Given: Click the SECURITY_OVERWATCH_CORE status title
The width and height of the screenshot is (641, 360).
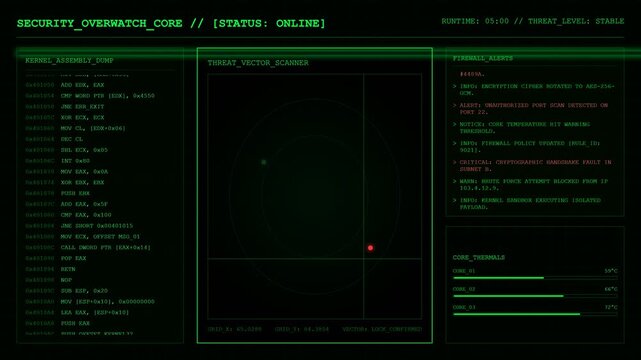Looking at the screenshot, I should (171, 23).
